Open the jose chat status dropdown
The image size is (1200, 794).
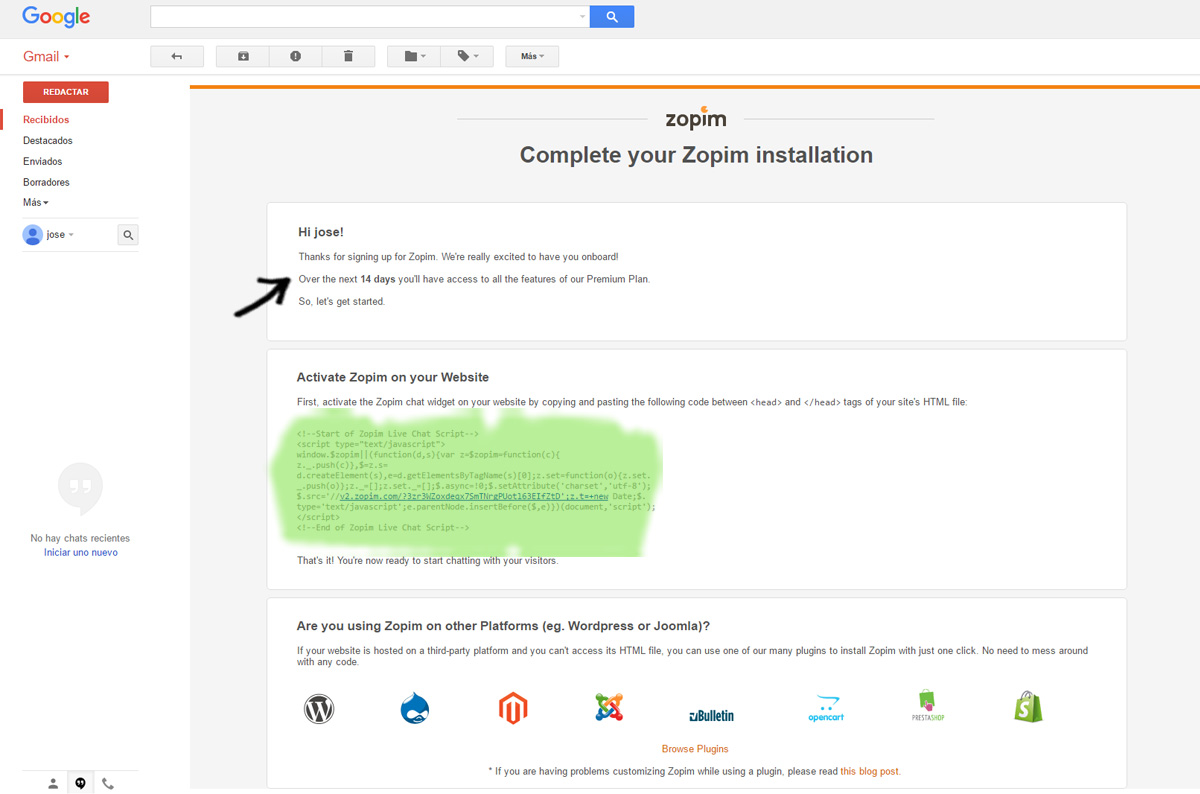click(61, 235)
